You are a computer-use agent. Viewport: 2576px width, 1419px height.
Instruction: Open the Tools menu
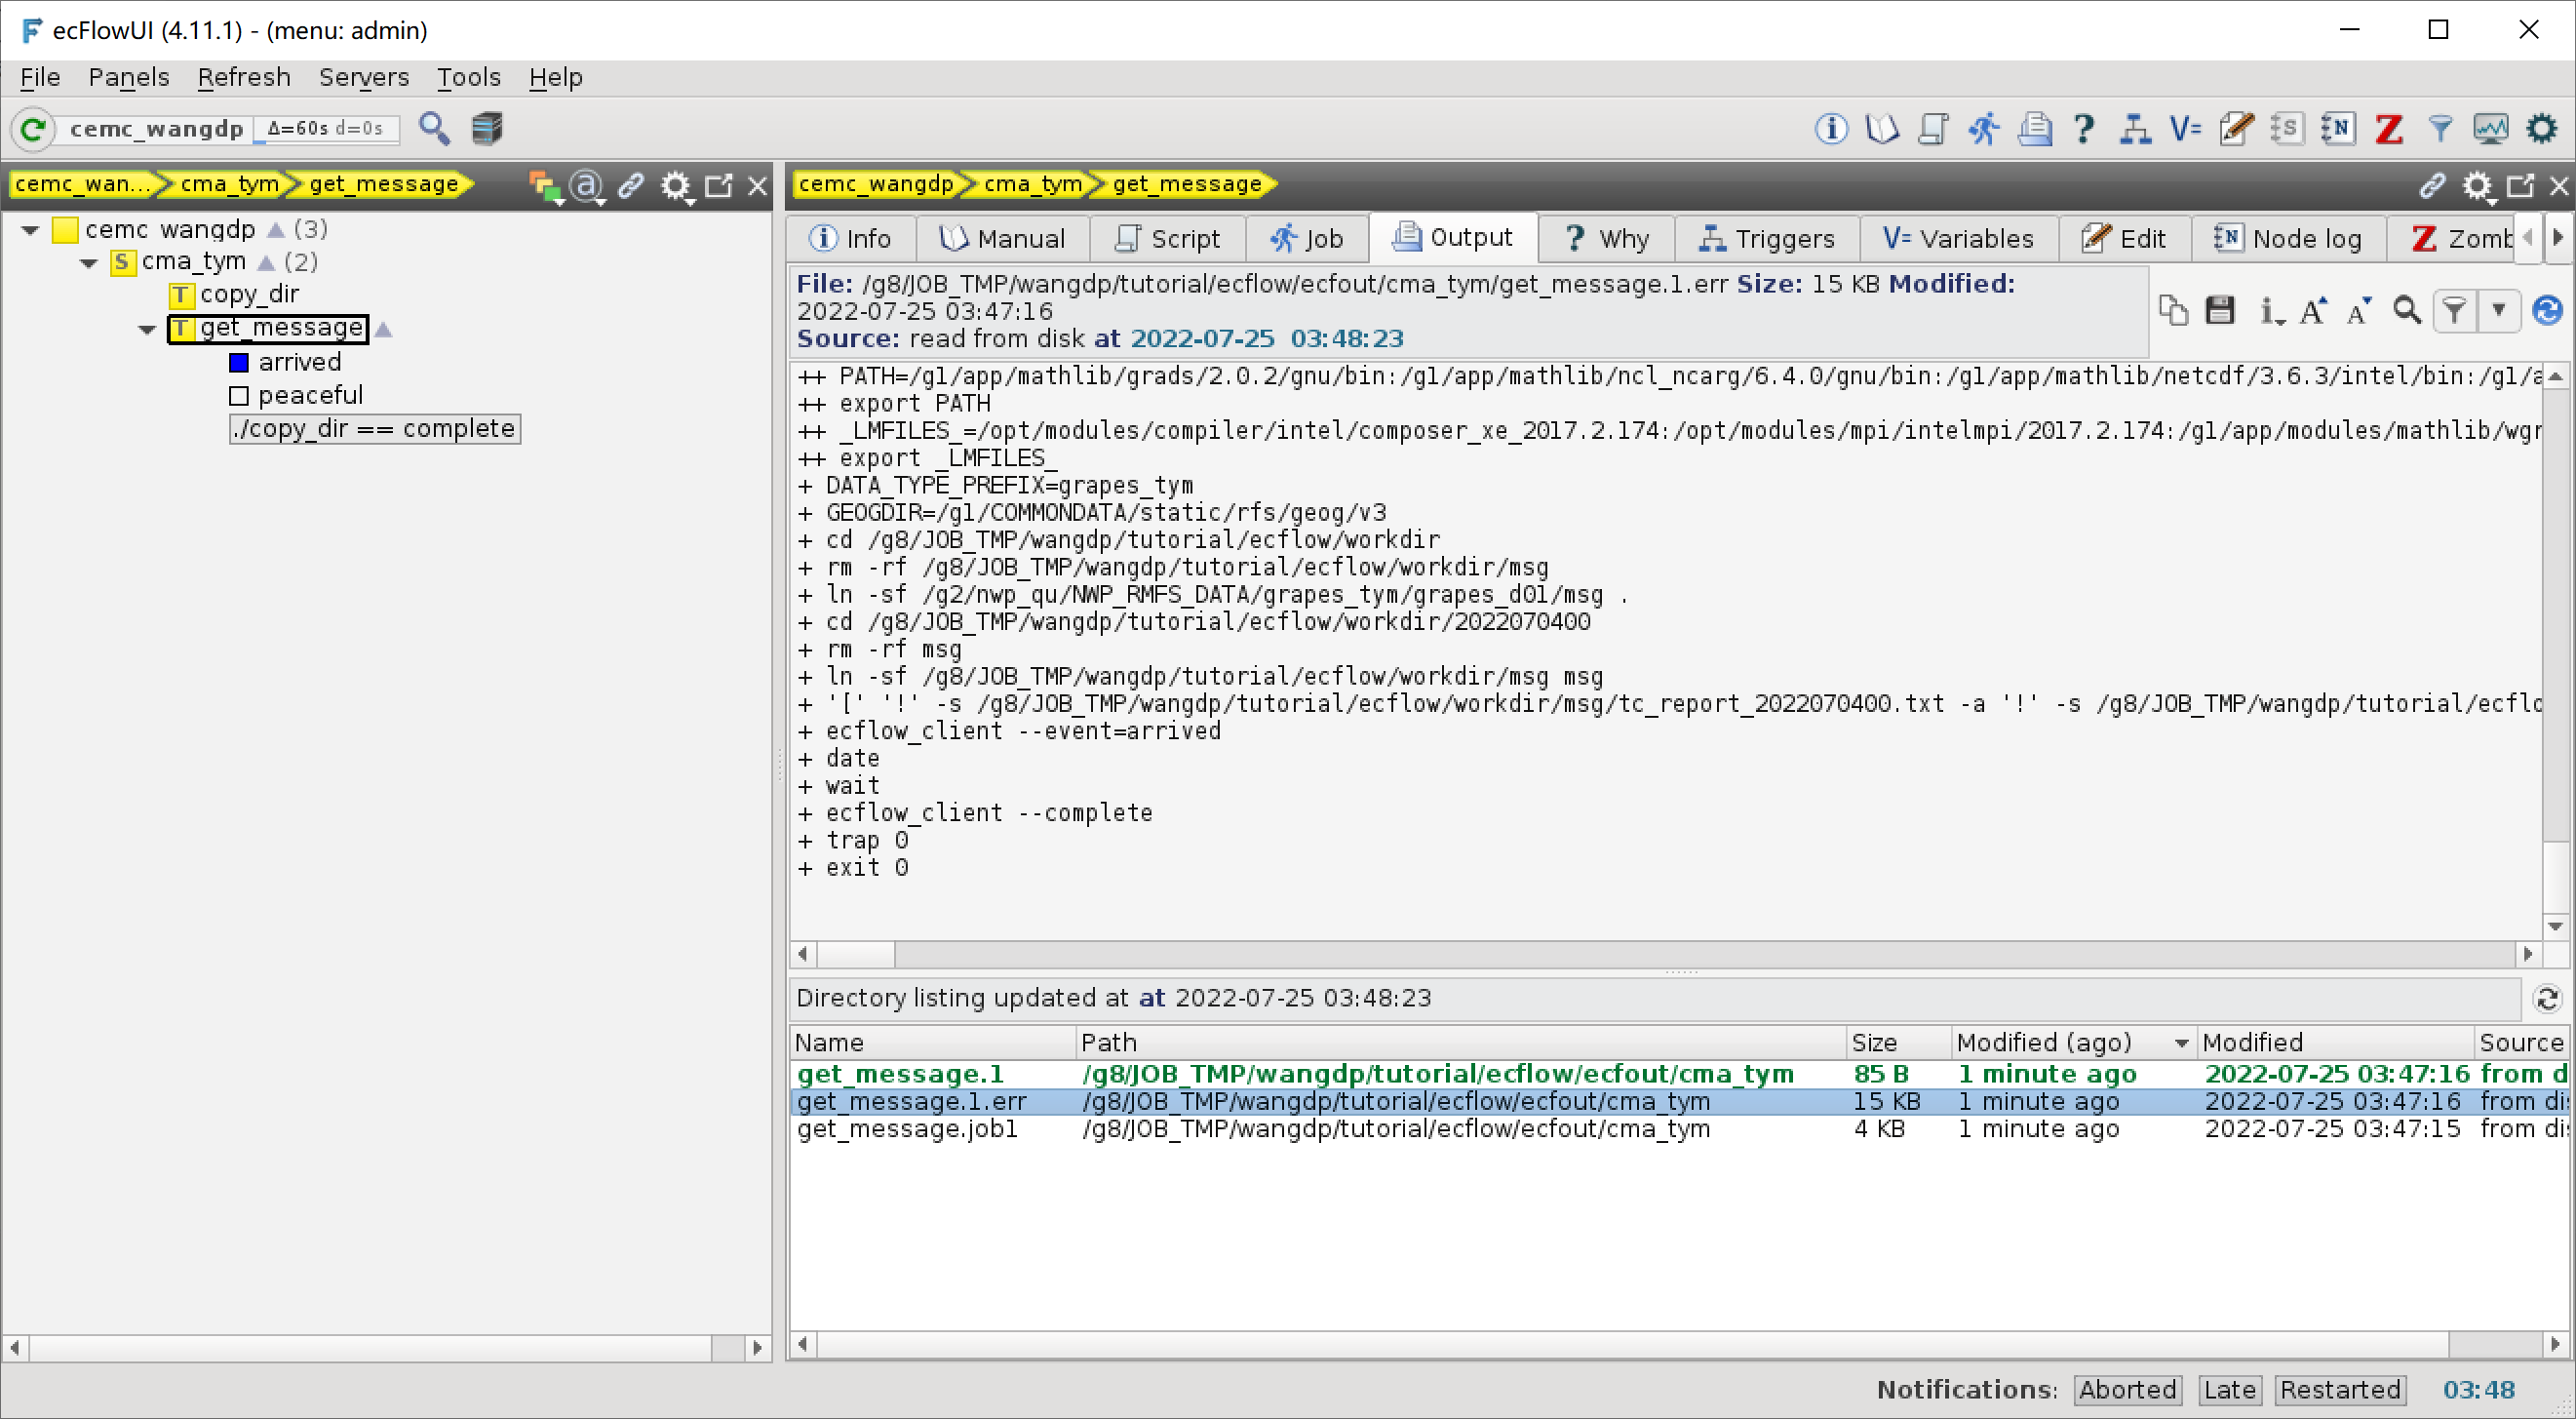click(468, 77)
